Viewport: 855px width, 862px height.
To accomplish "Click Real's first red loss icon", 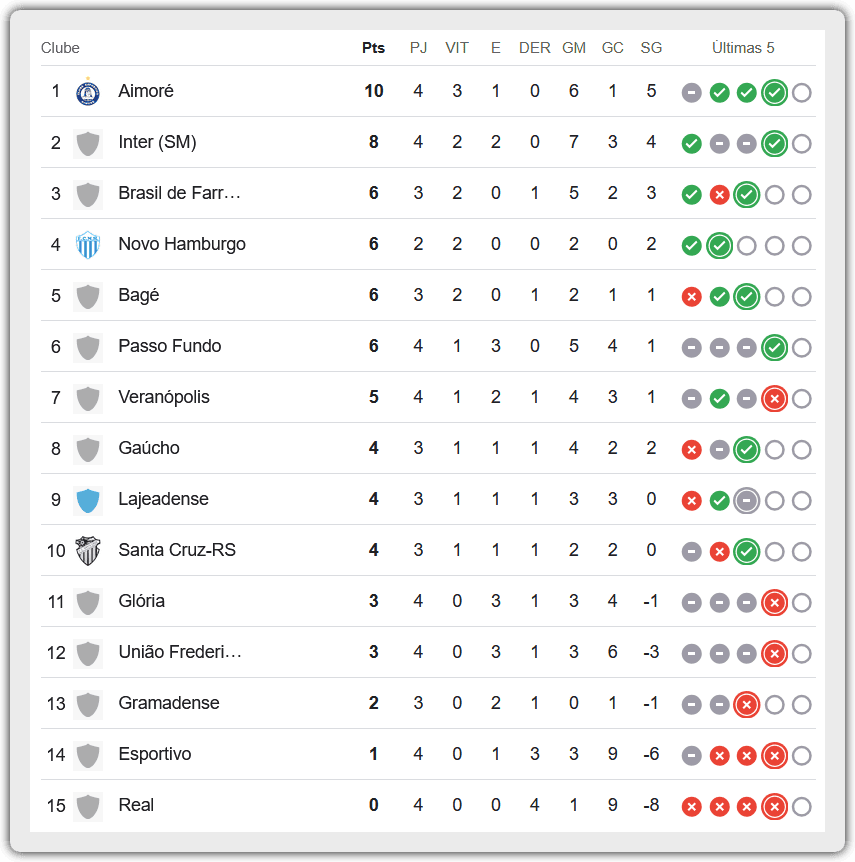I will pos(692,806).
